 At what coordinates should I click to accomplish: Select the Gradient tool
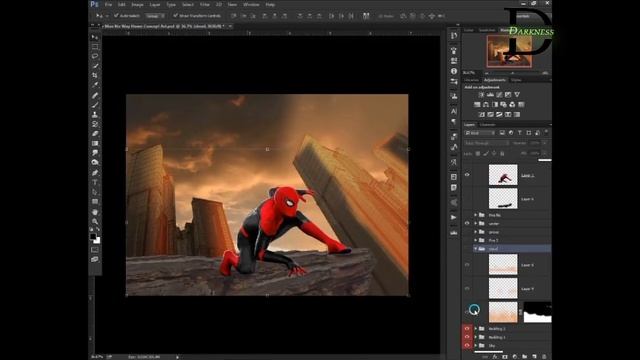(95, 143)
